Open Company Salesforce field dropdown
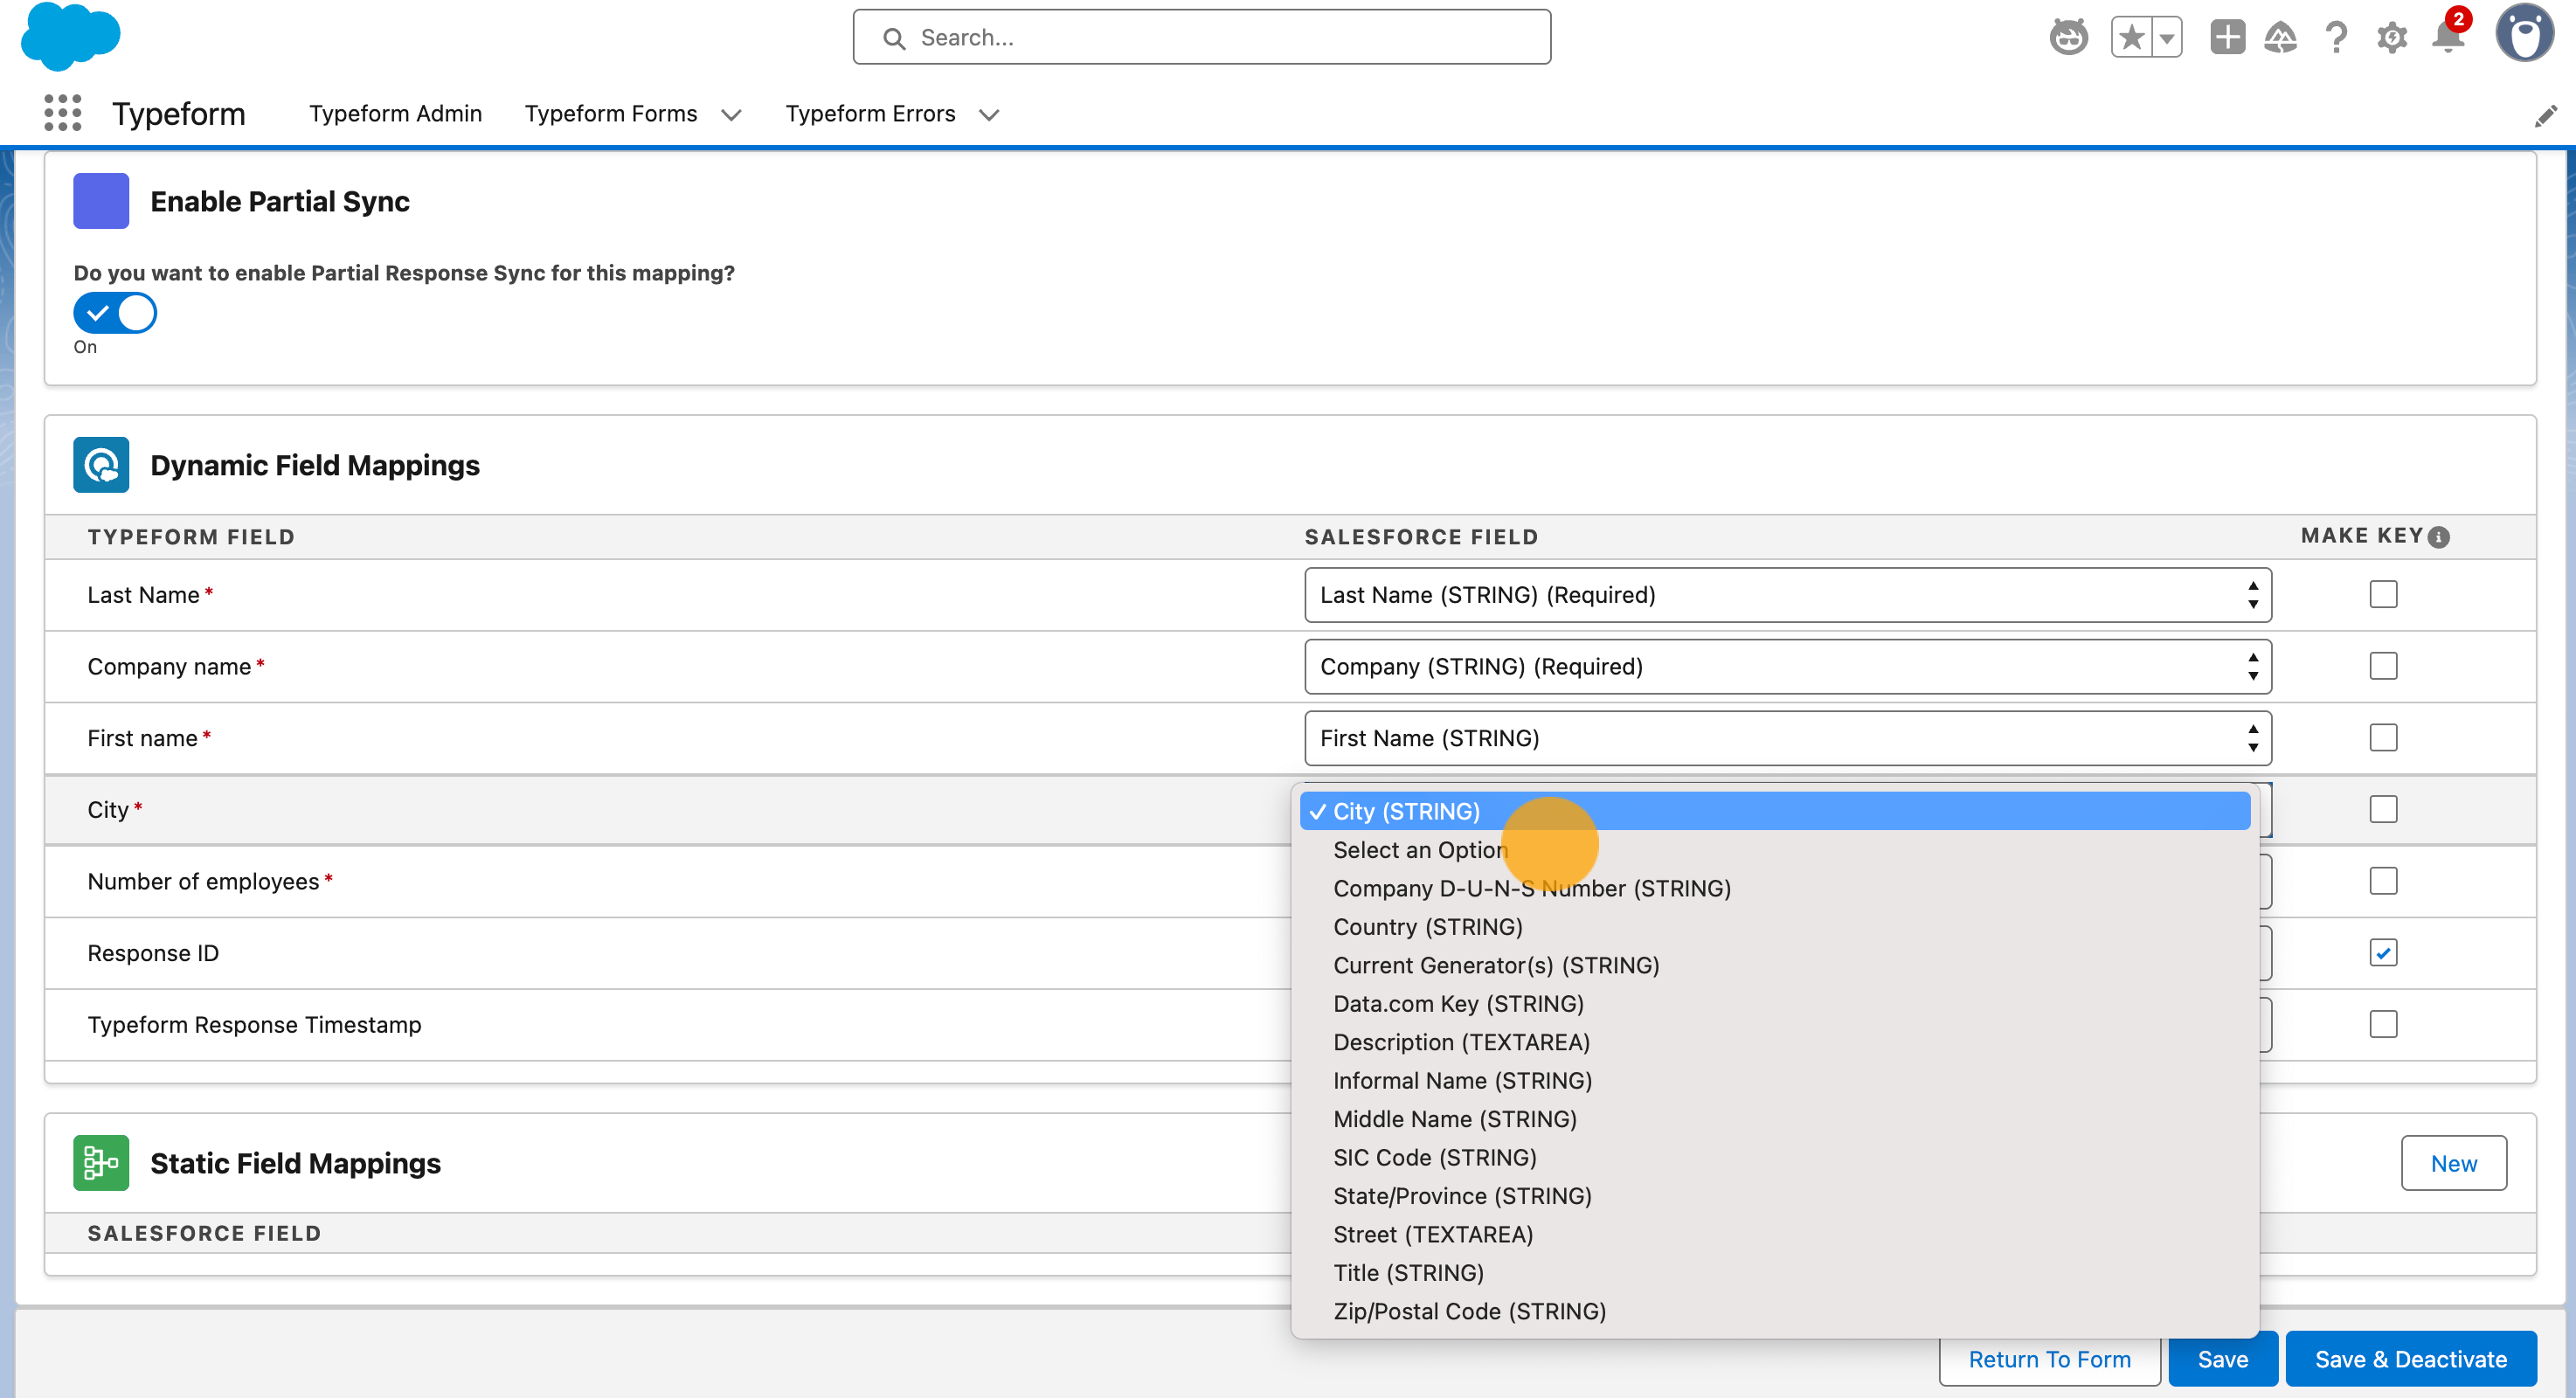Screen dimensions: 2576x1398 1788,667
